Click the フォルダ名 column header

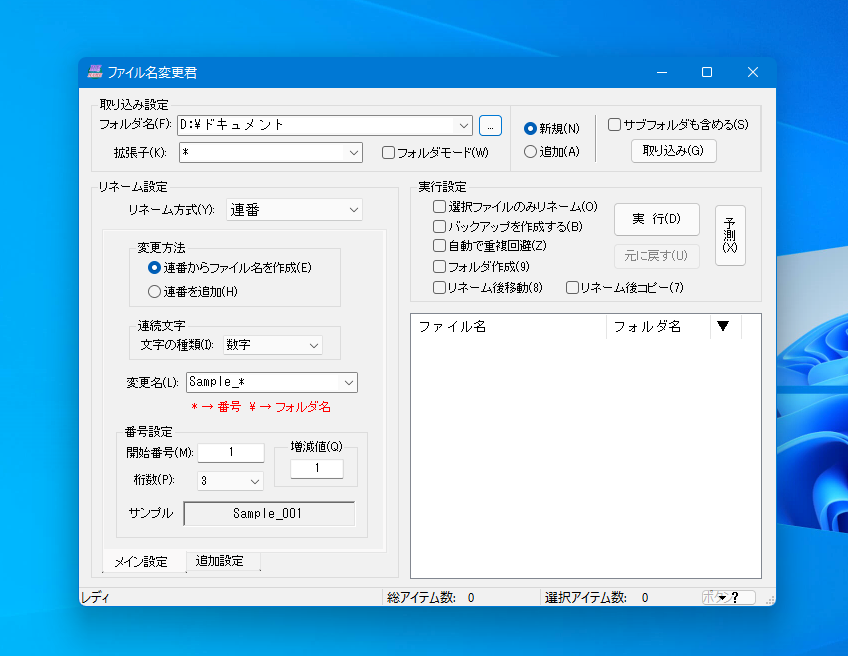tap(658, 326)
